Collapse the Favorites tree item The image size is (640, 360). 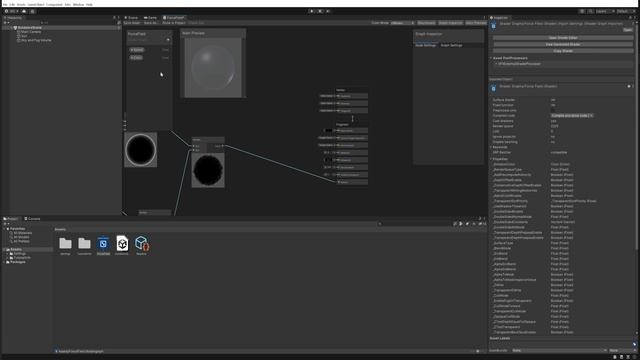(4, 229)
